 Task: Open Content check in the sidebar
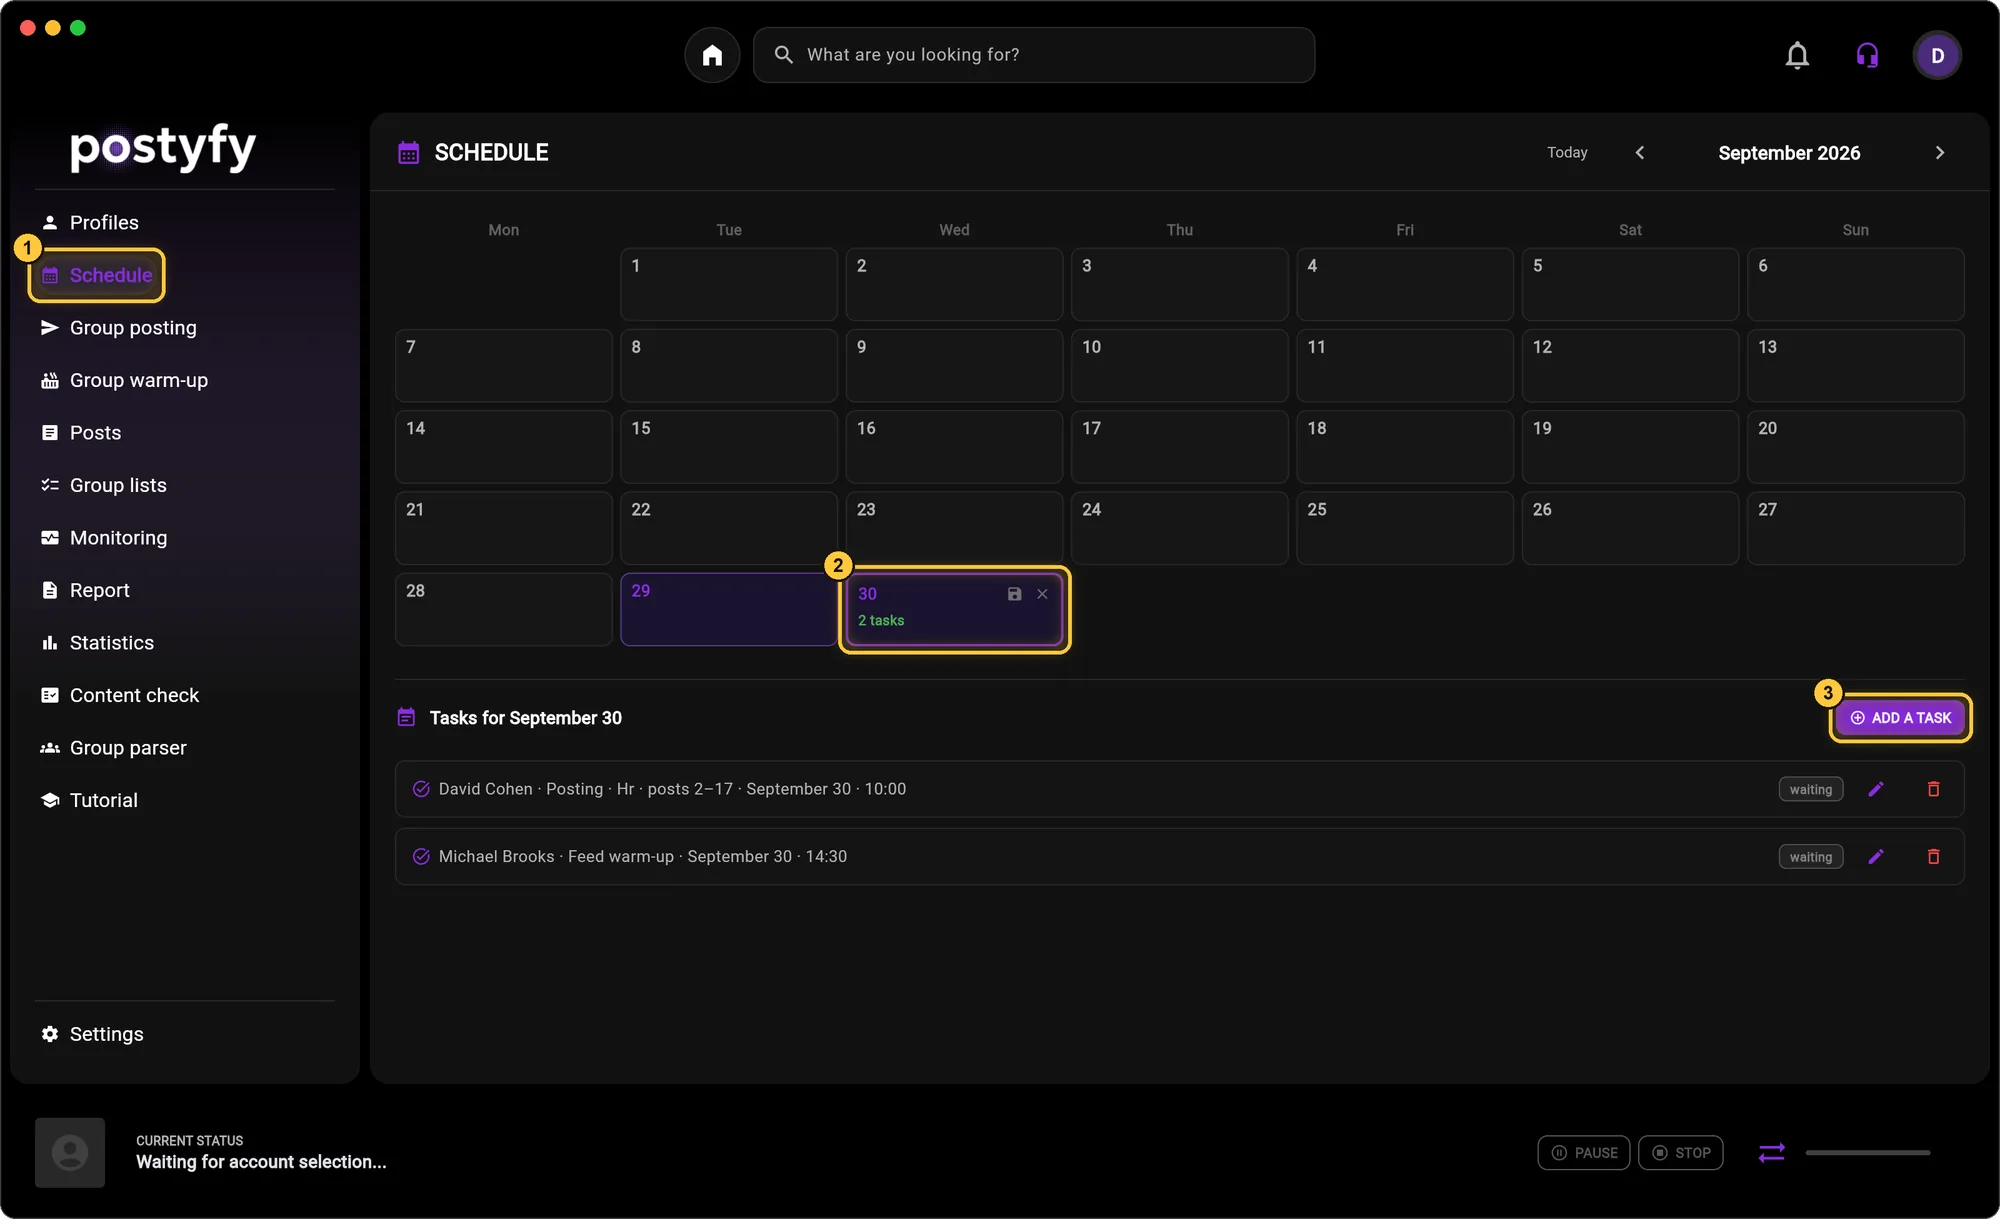(x=120, y=696)
